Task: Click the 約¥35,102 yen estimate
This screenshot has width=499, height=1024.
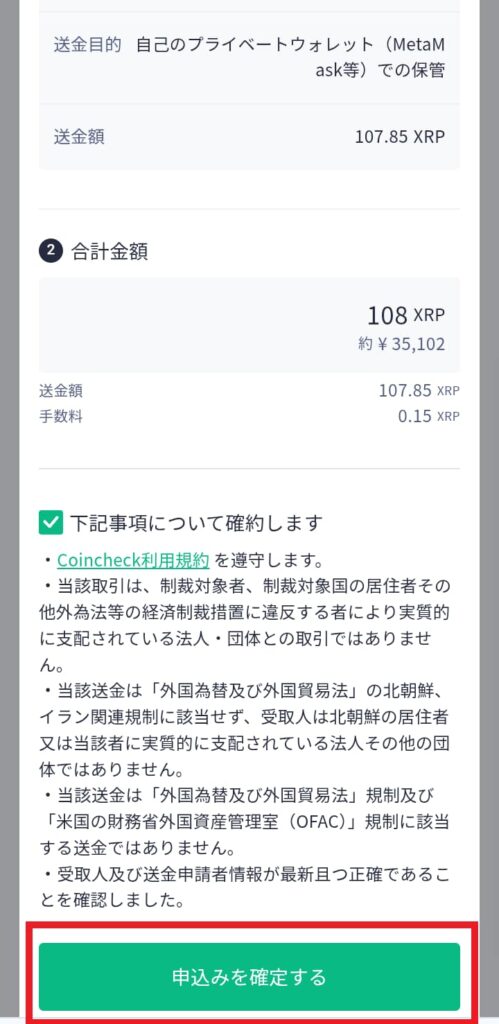Action: pyautogui.click(x=402, y=344)
